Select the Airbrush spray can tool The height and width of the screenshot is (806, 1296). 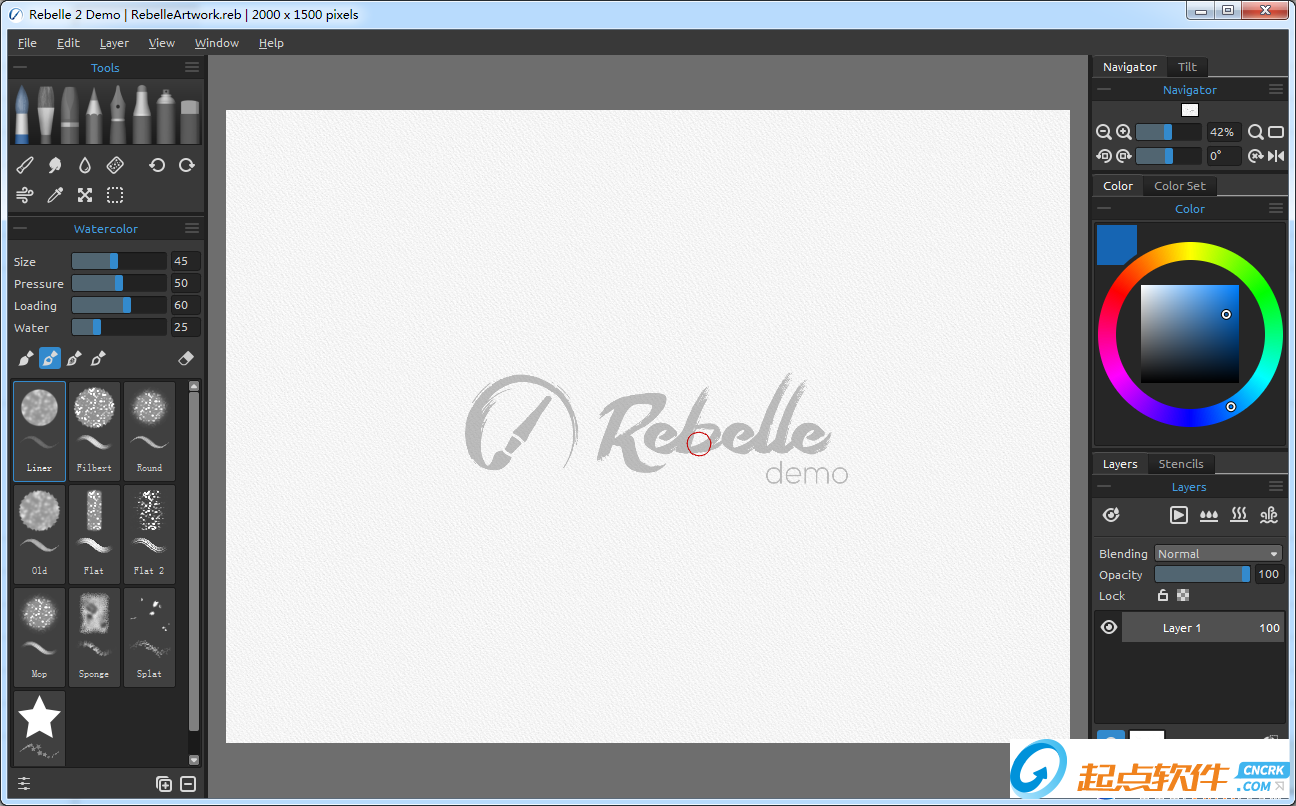pyautogui.click(x=166, y=114)
